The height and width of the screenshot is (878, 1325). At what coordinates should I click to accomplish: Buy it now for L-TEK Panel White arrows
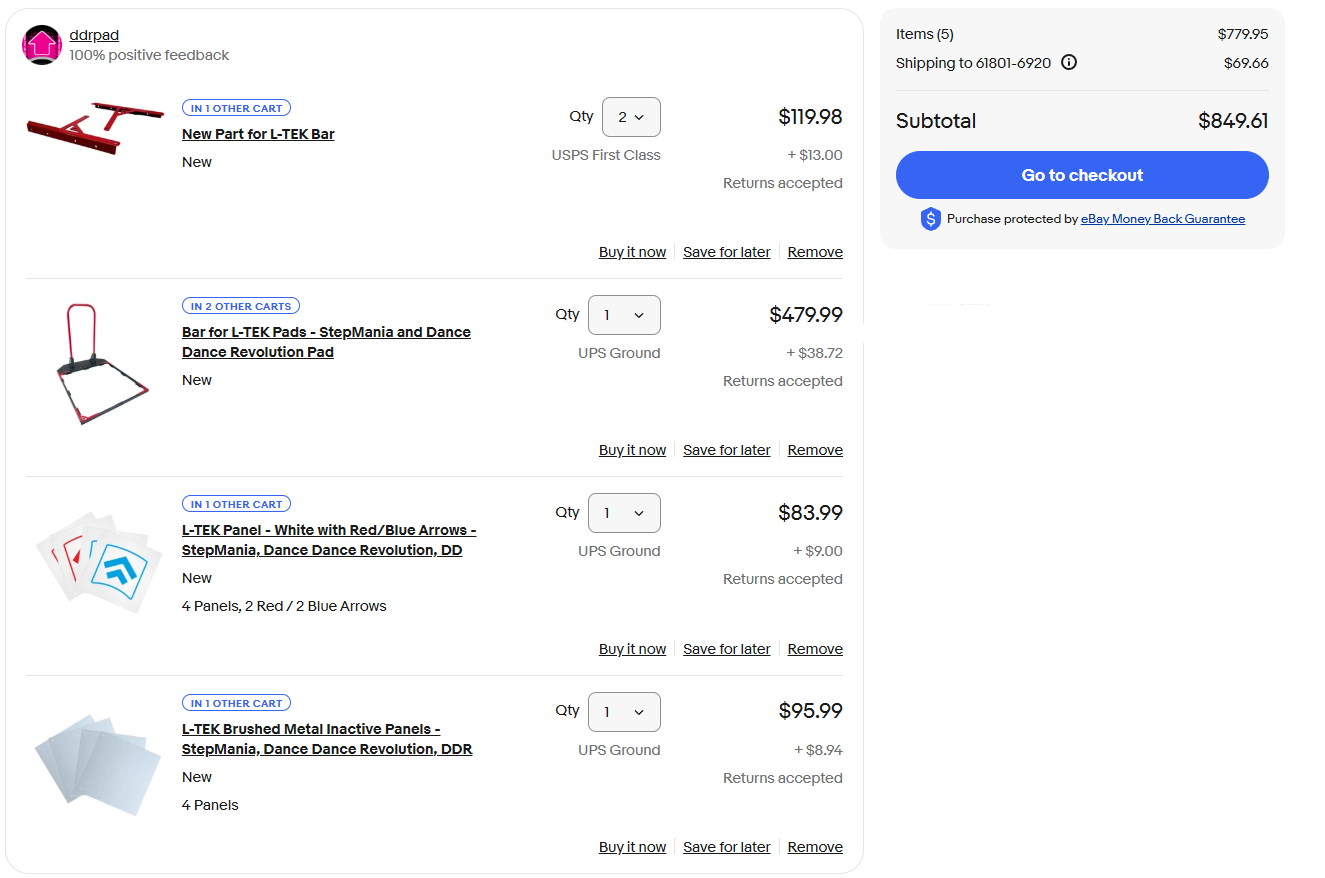tap(632, 649)
